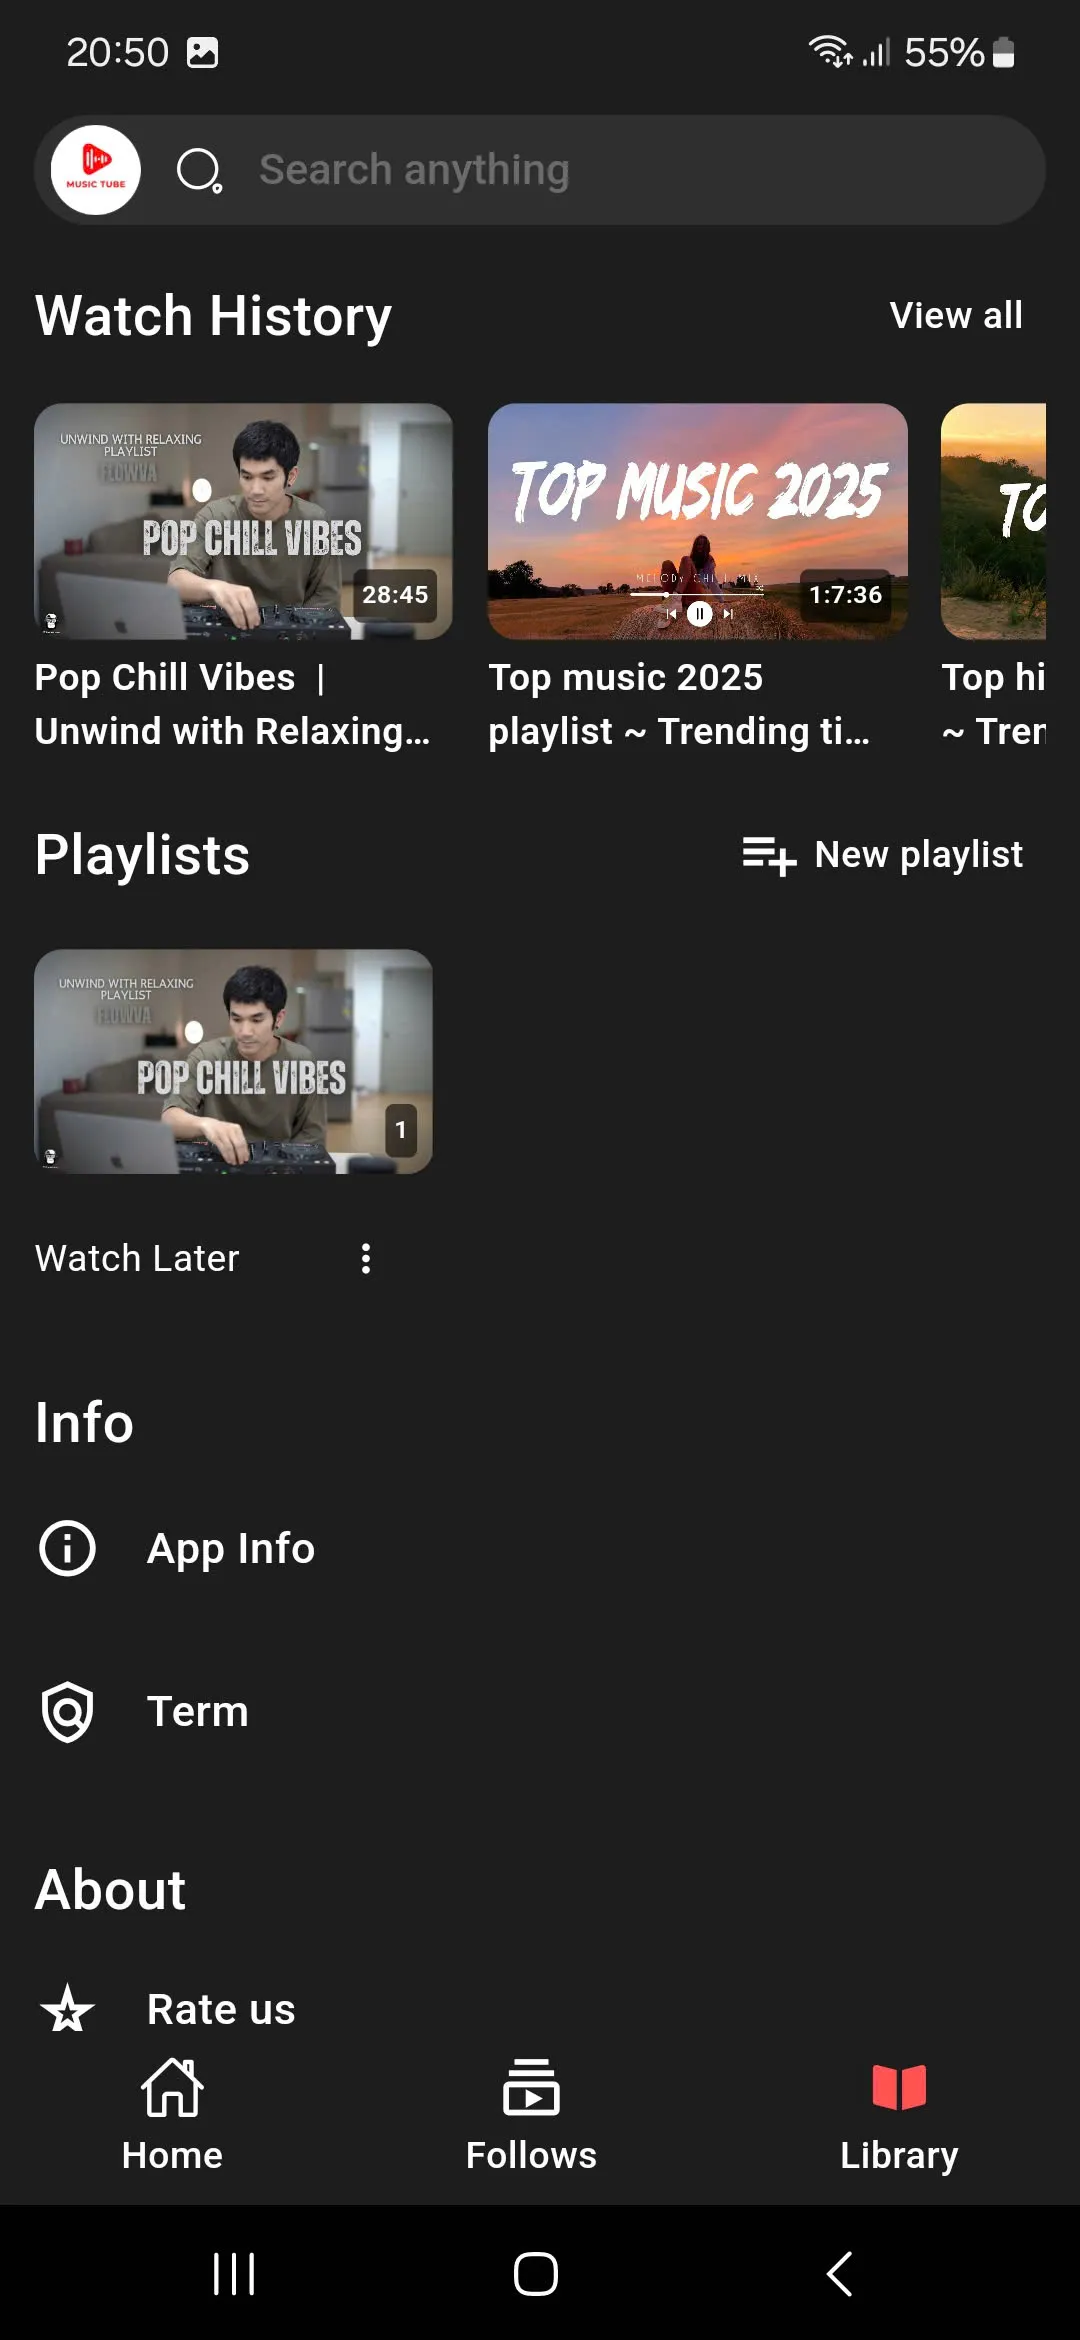Image resolution: width=1080 pixels, height=2340 pixels.
Task: Create a New playlist
Action: click(x=918, y=855)
